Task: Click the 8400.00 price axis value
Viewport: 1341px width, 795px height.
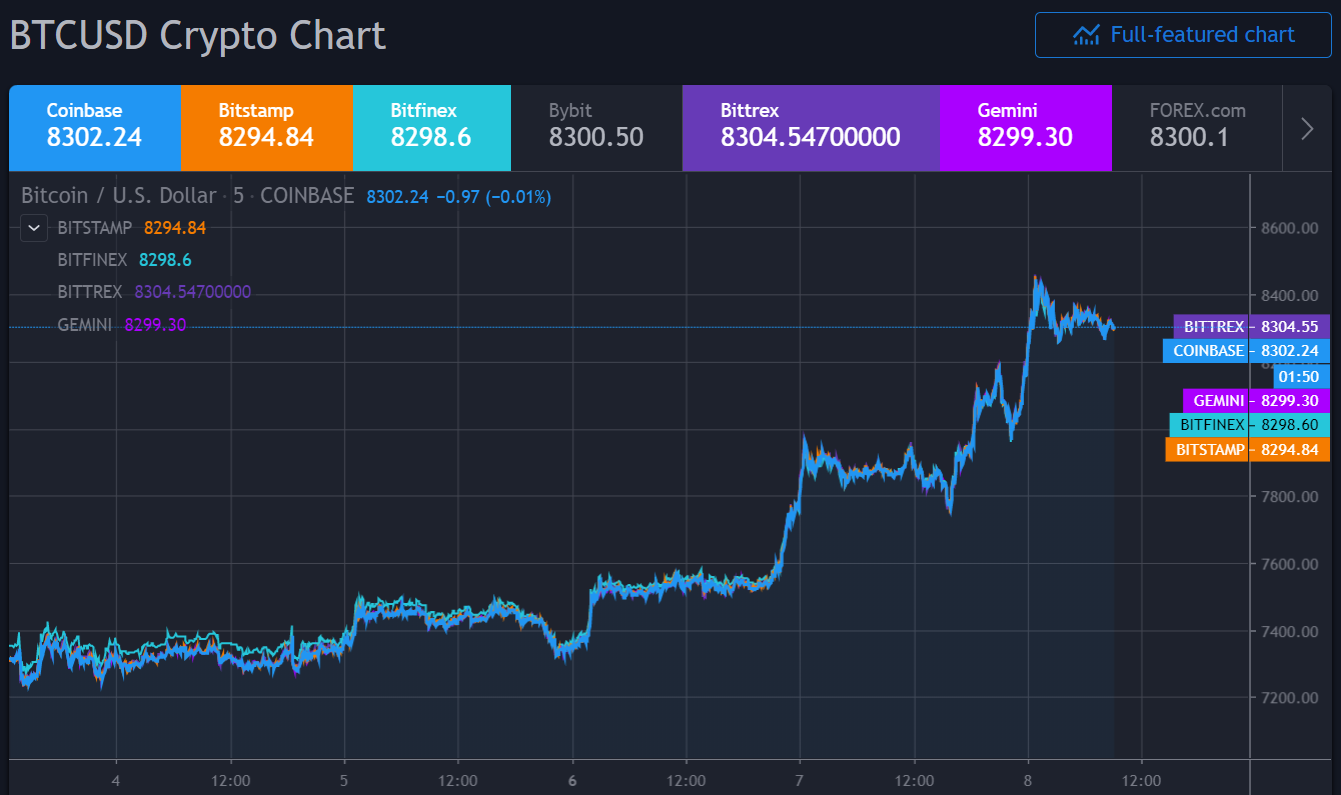Action: click(1290, 296)
